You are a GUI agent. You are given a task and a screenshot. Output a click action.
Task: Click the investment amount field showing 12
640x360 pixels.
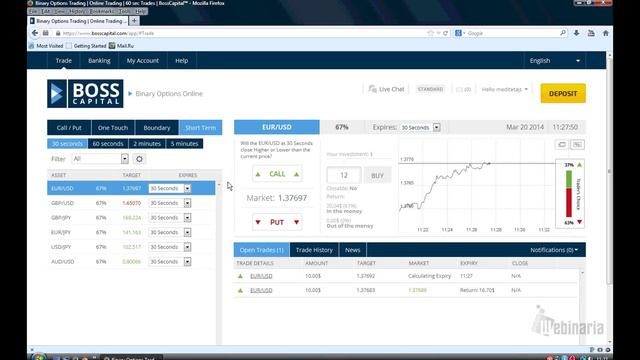coord(344,175)
